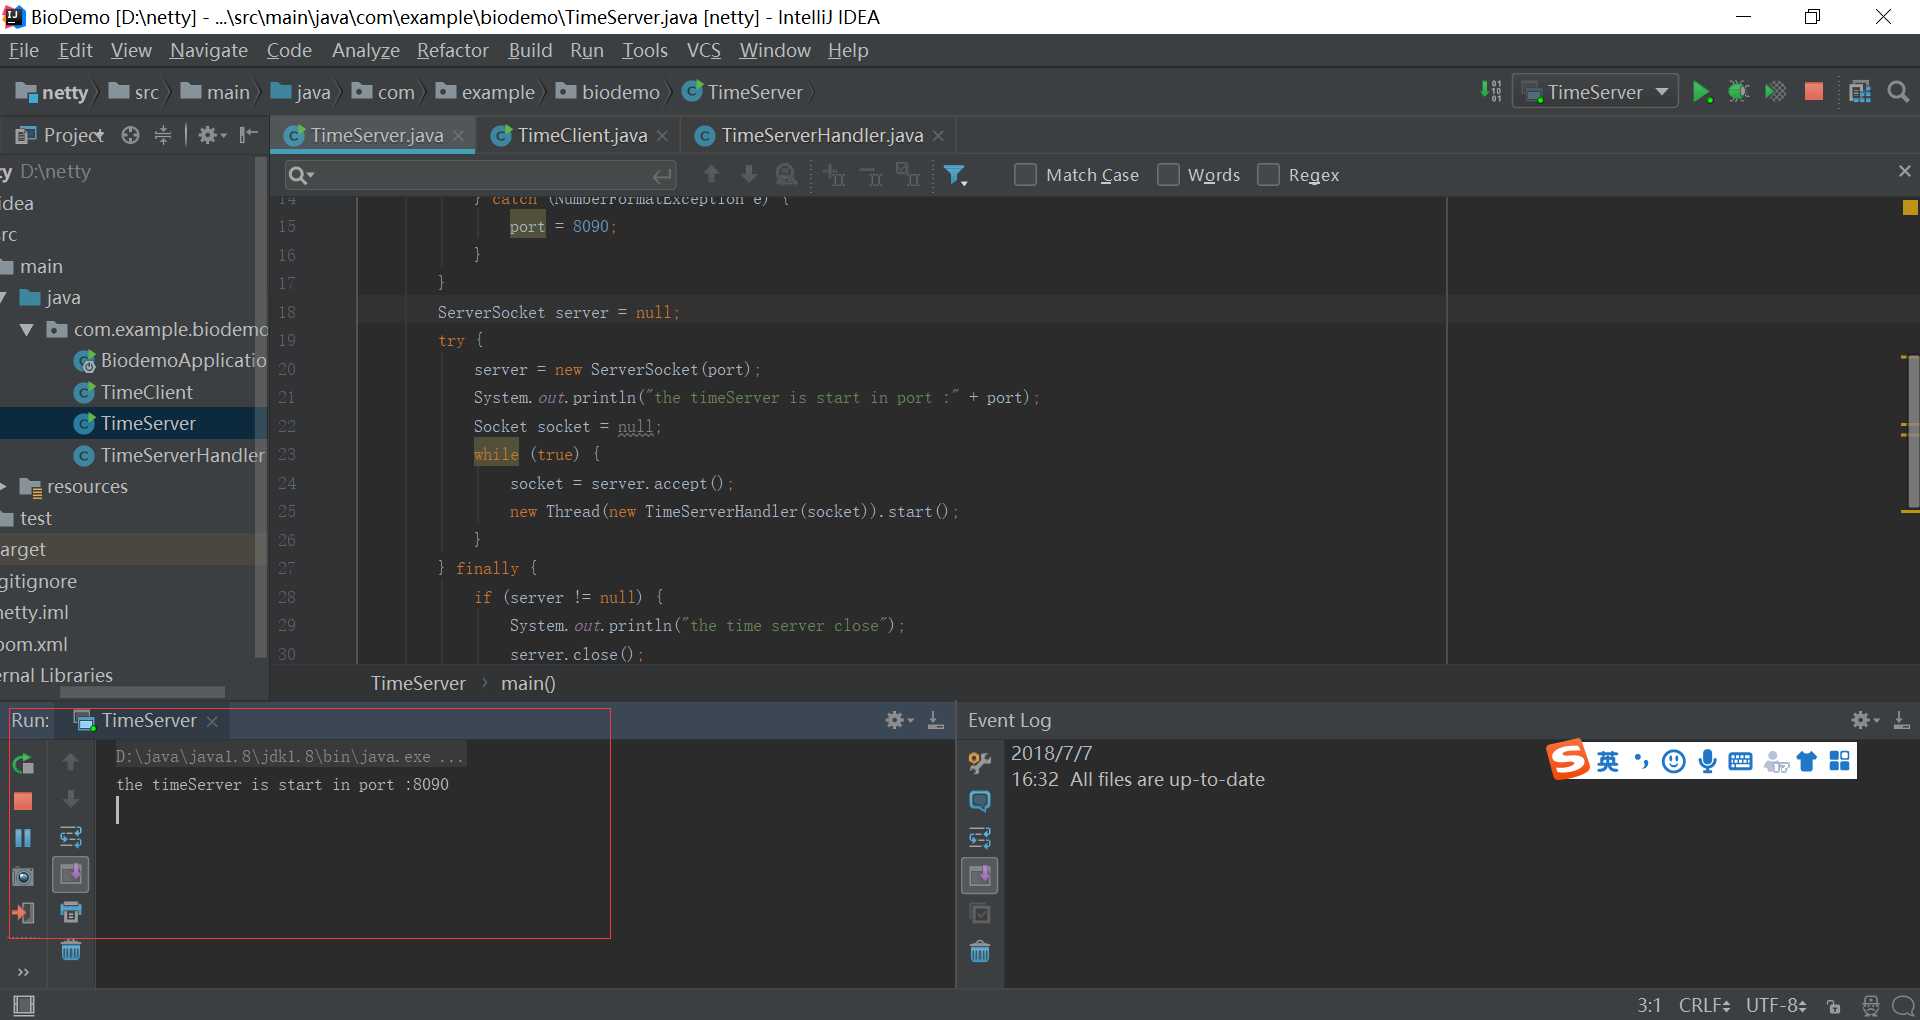The width and height of the screenshot is (1920, 1020).
Task: Debug TimeServer with the bug icon
Action: (1738, 92)
